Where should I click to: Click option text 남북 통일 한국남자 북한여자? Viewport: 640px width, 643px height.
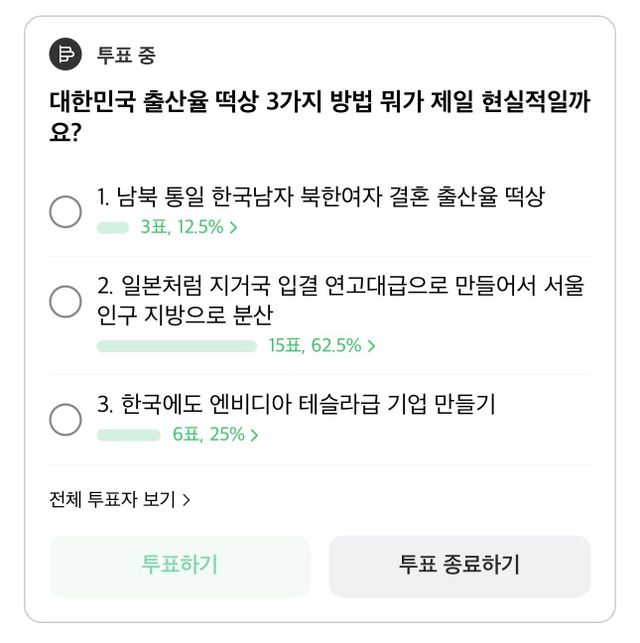tap(321, 197)
